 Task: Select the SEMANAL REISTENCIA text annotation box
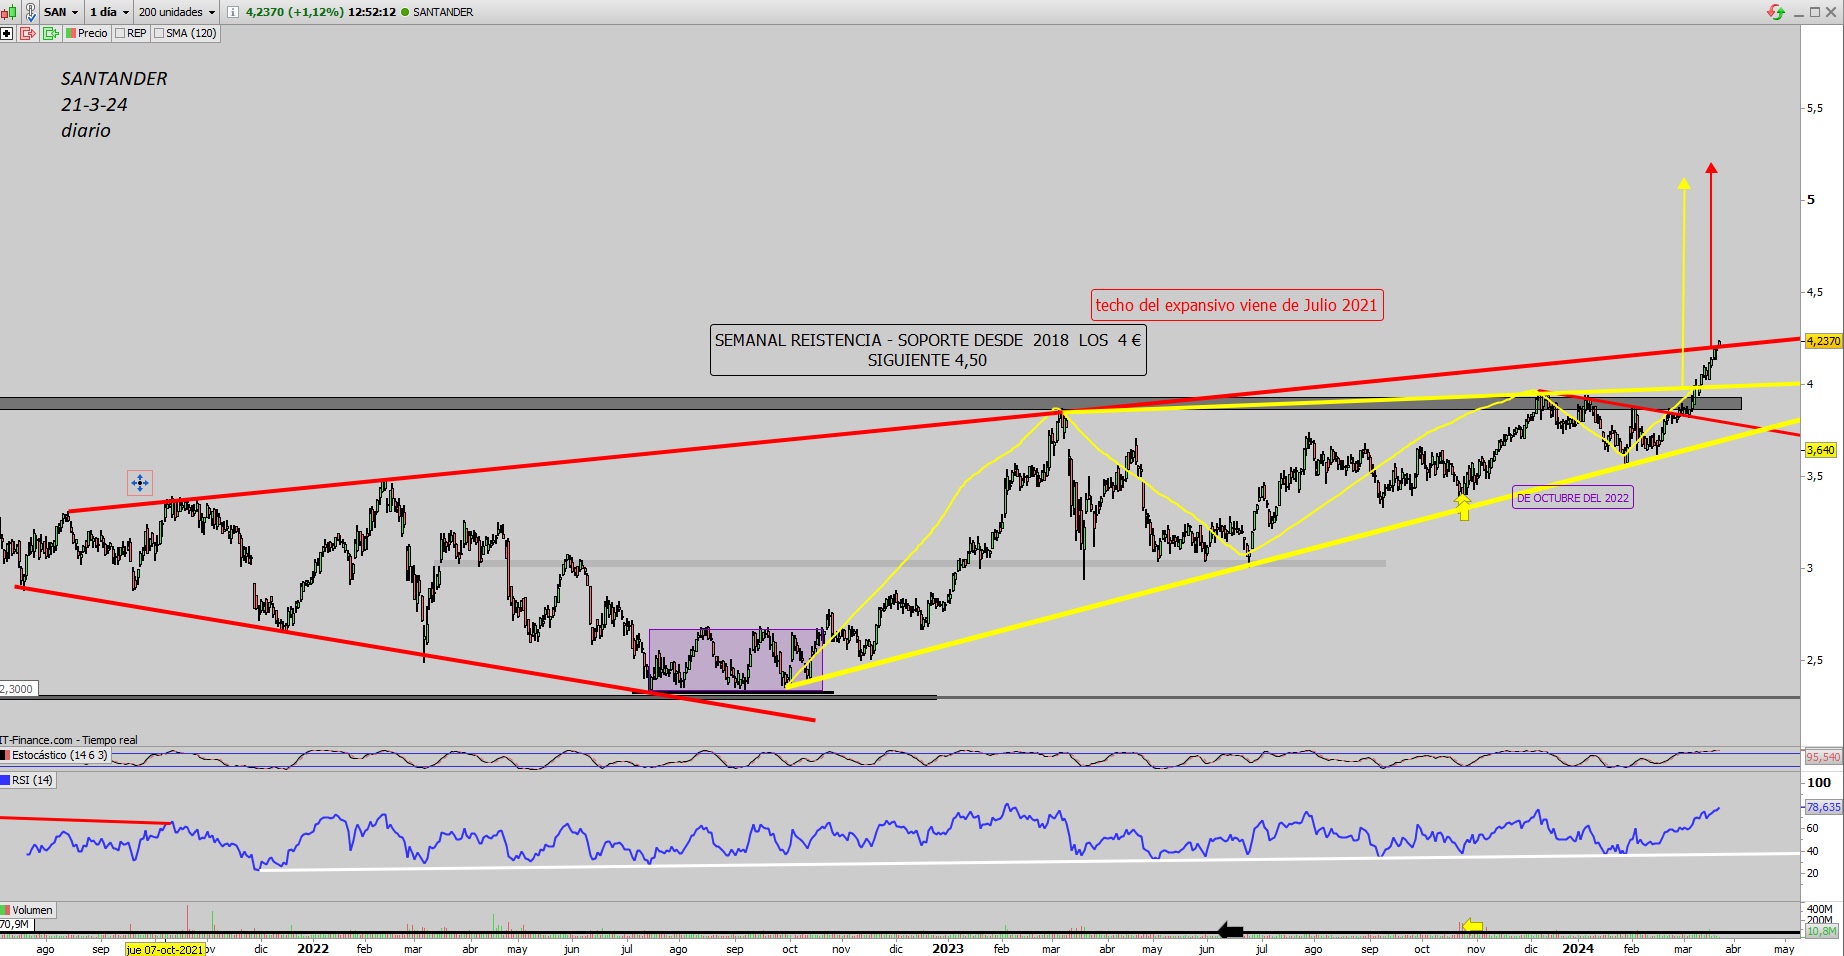[928, 350]
